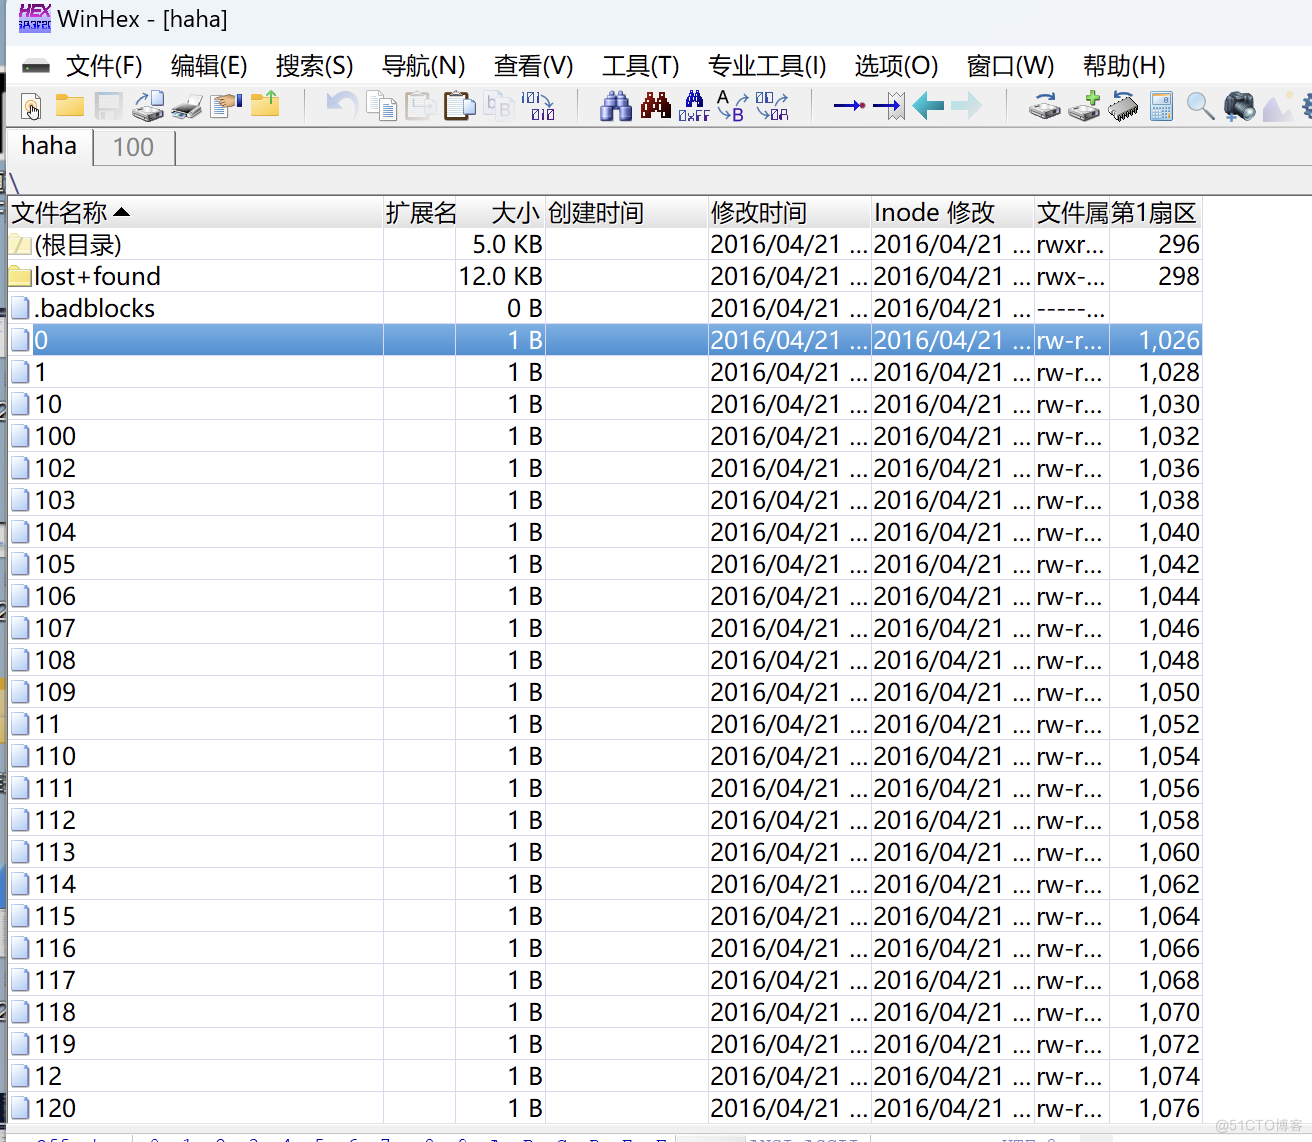The image size is (1312, 1142).
Task: Click first sector value 1,050
Action: click(1169, 692)
